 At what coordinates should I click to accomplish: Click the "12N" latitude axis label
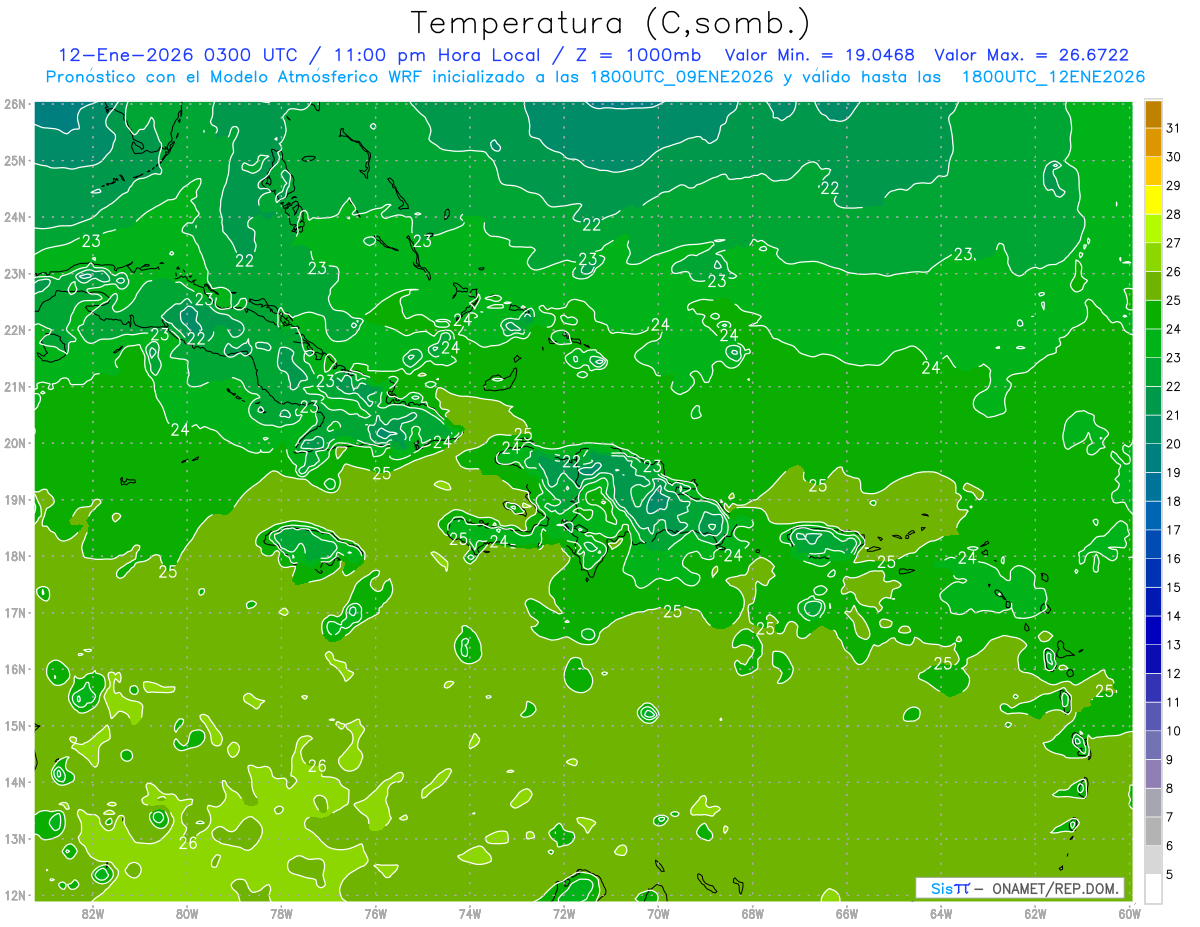click(15, 895)
